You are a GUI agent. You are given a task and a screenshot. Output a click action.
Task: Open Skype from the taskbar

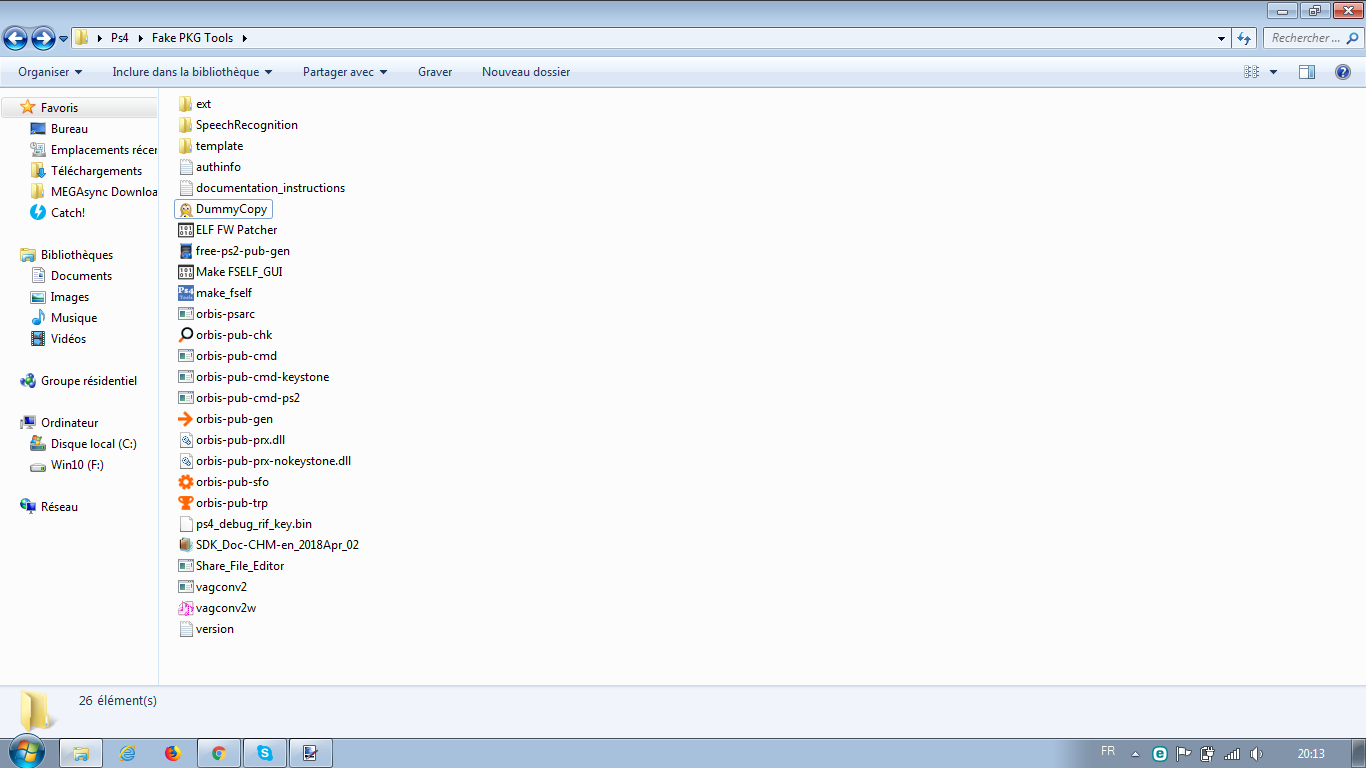[265, 753]
